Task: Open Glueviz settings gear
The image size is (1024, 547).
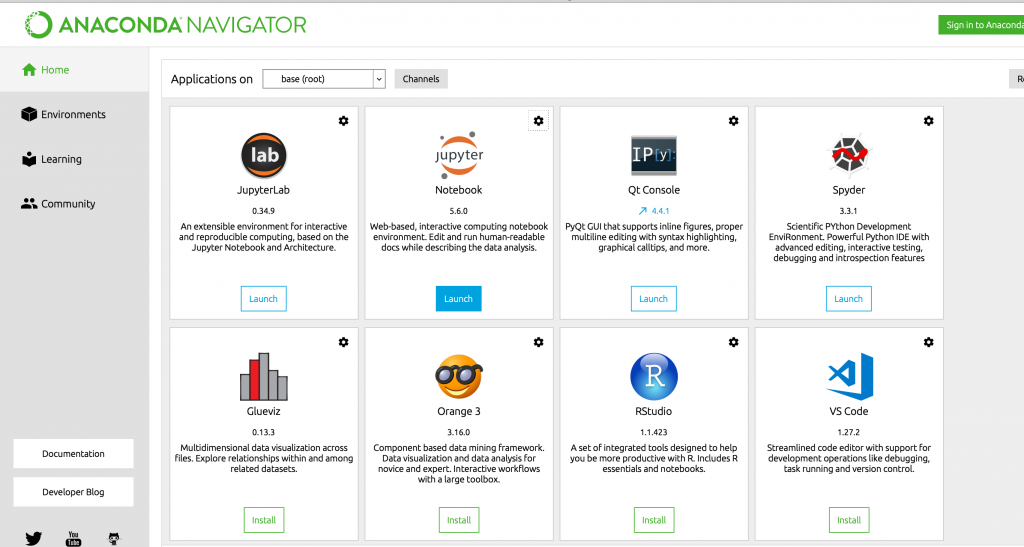Action: [344, 342]
